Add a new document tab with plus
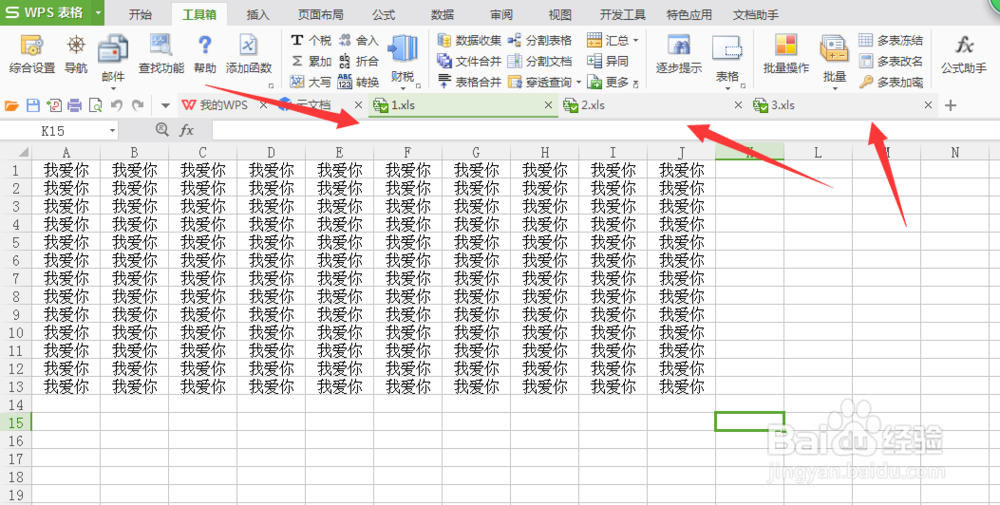The image size is (1000, 505). click(x=950, y=105)
